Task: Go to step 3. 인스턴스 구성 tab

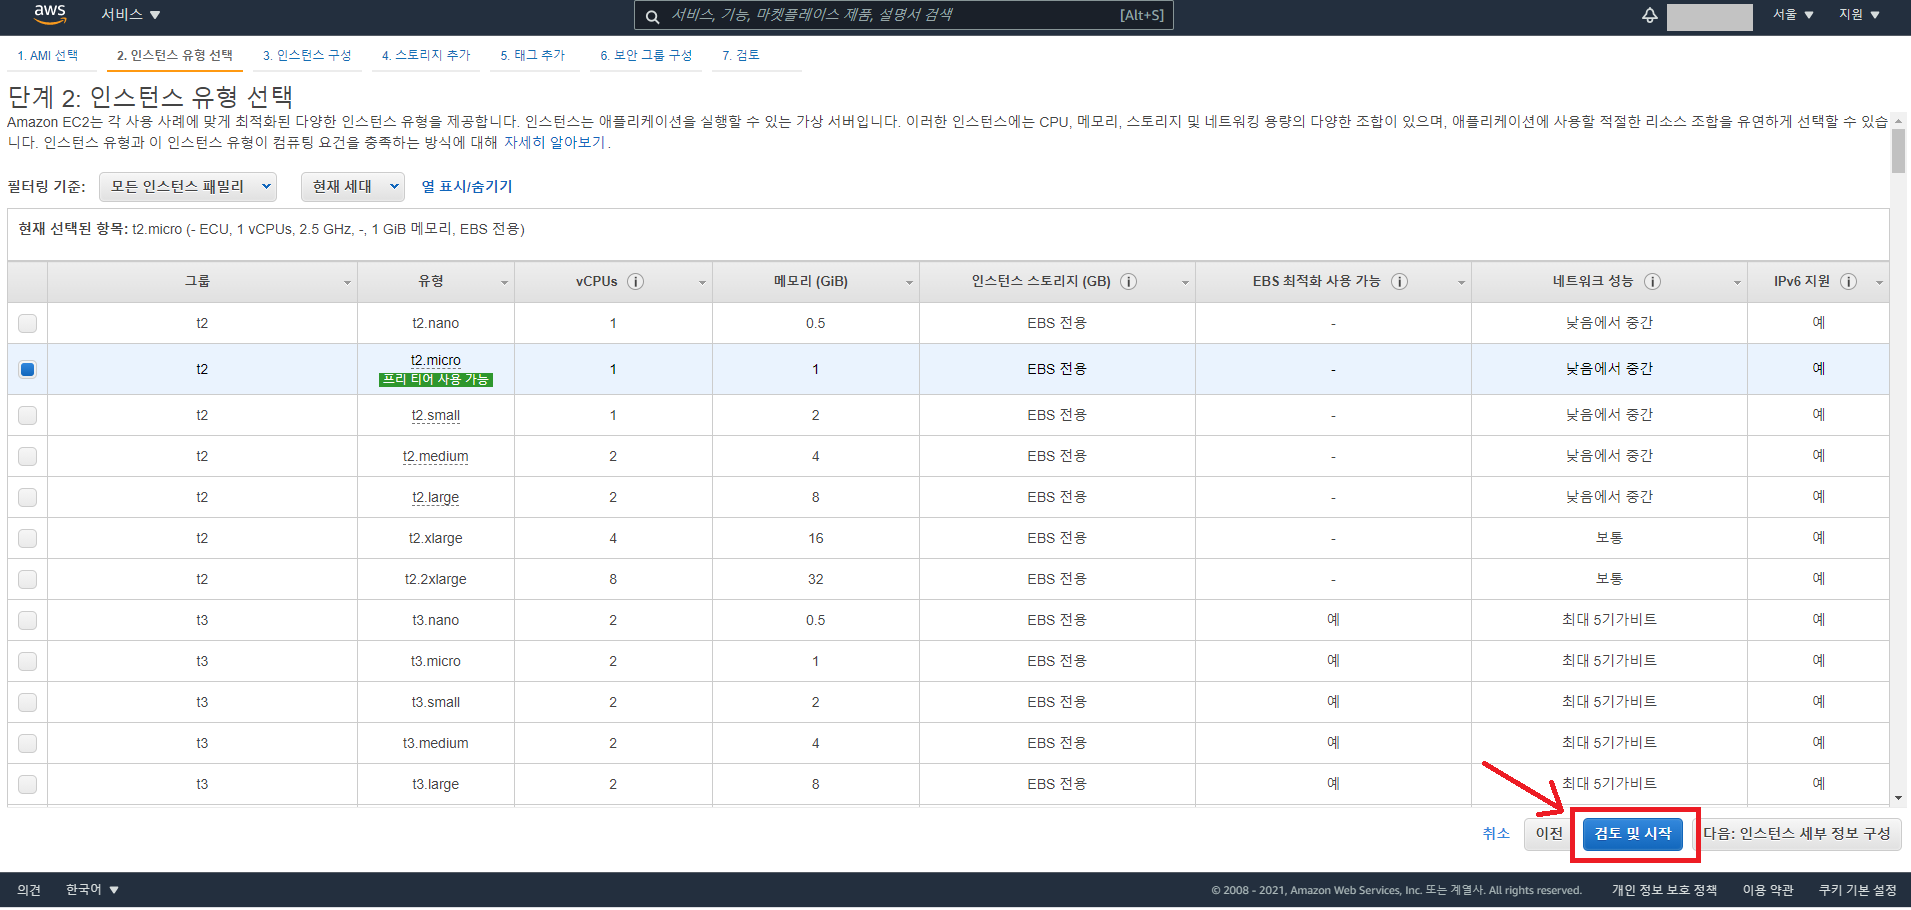Action: tap(307, 56)
